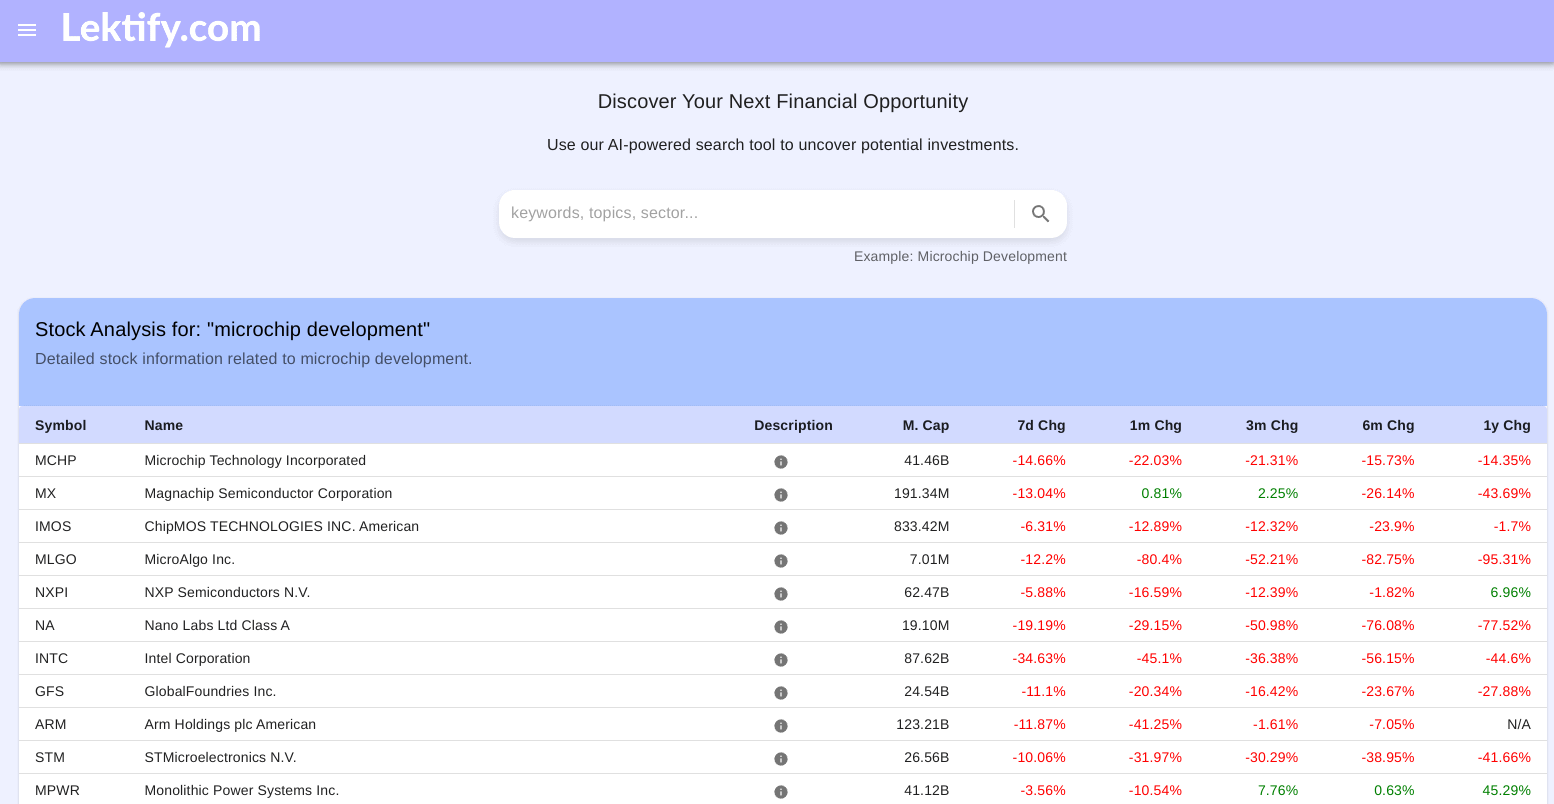Show info icon for ChipMOS TECHNOLOGIES row
The image size is (1554, 804).
point(781,528)
